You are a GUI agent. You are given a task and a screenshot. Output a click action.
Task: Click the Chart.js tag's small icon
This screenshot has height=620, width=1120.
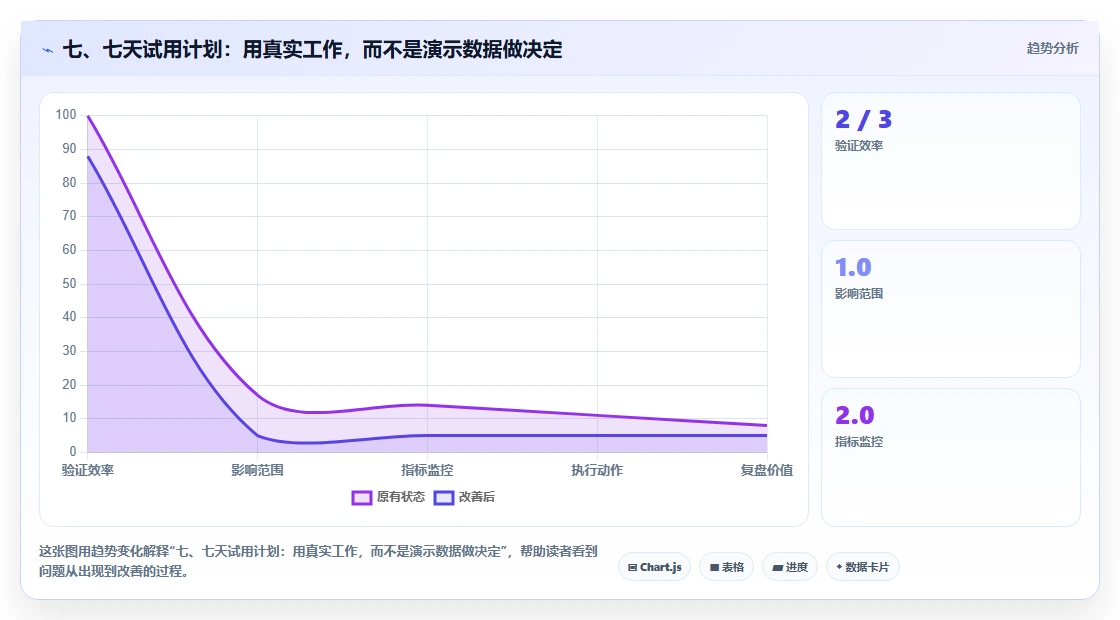click(632, 568)
